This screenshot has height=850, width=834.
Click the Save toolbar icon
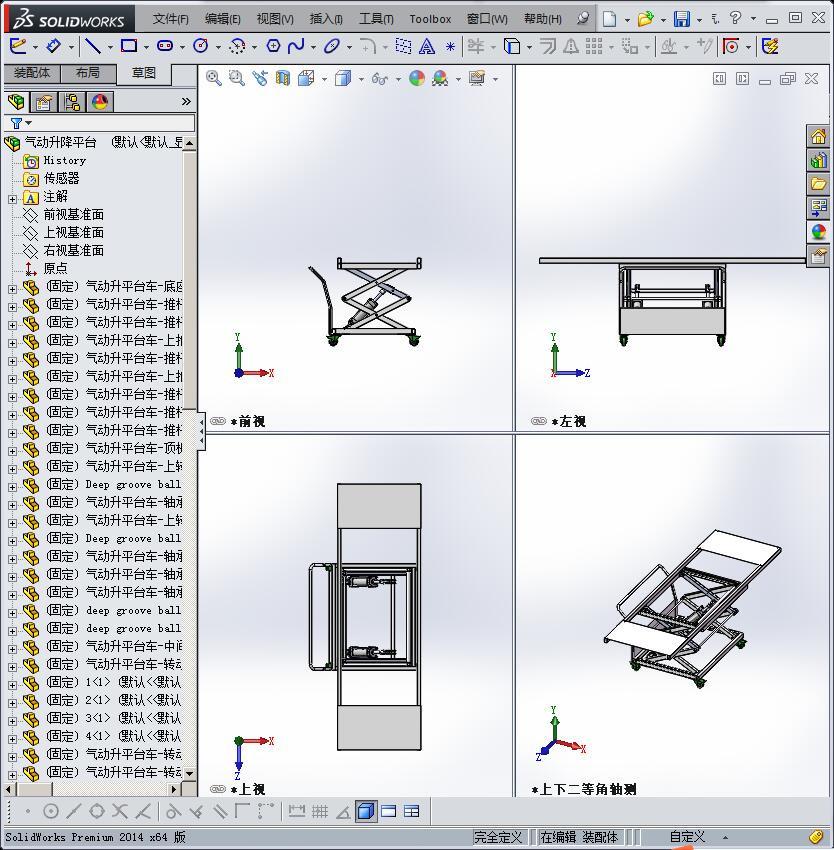coord(682,19)
